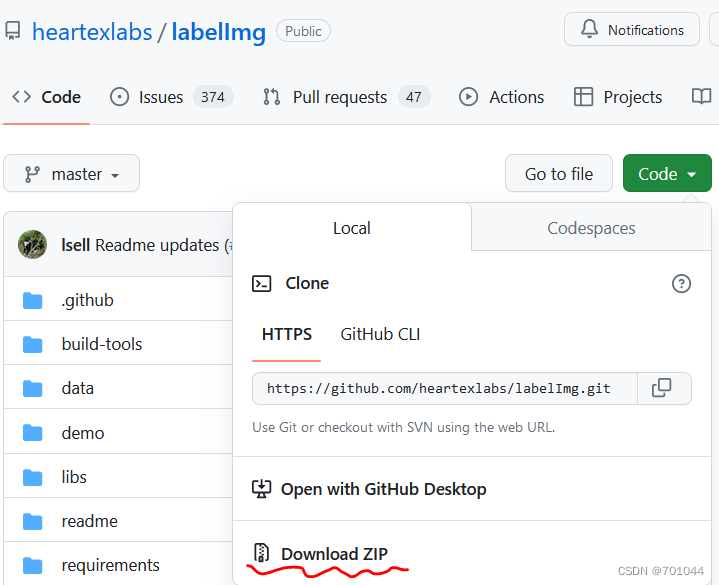Click the folder icon beside data
Viewport: 719px width, 585px height.
click(x=33, y=389)
